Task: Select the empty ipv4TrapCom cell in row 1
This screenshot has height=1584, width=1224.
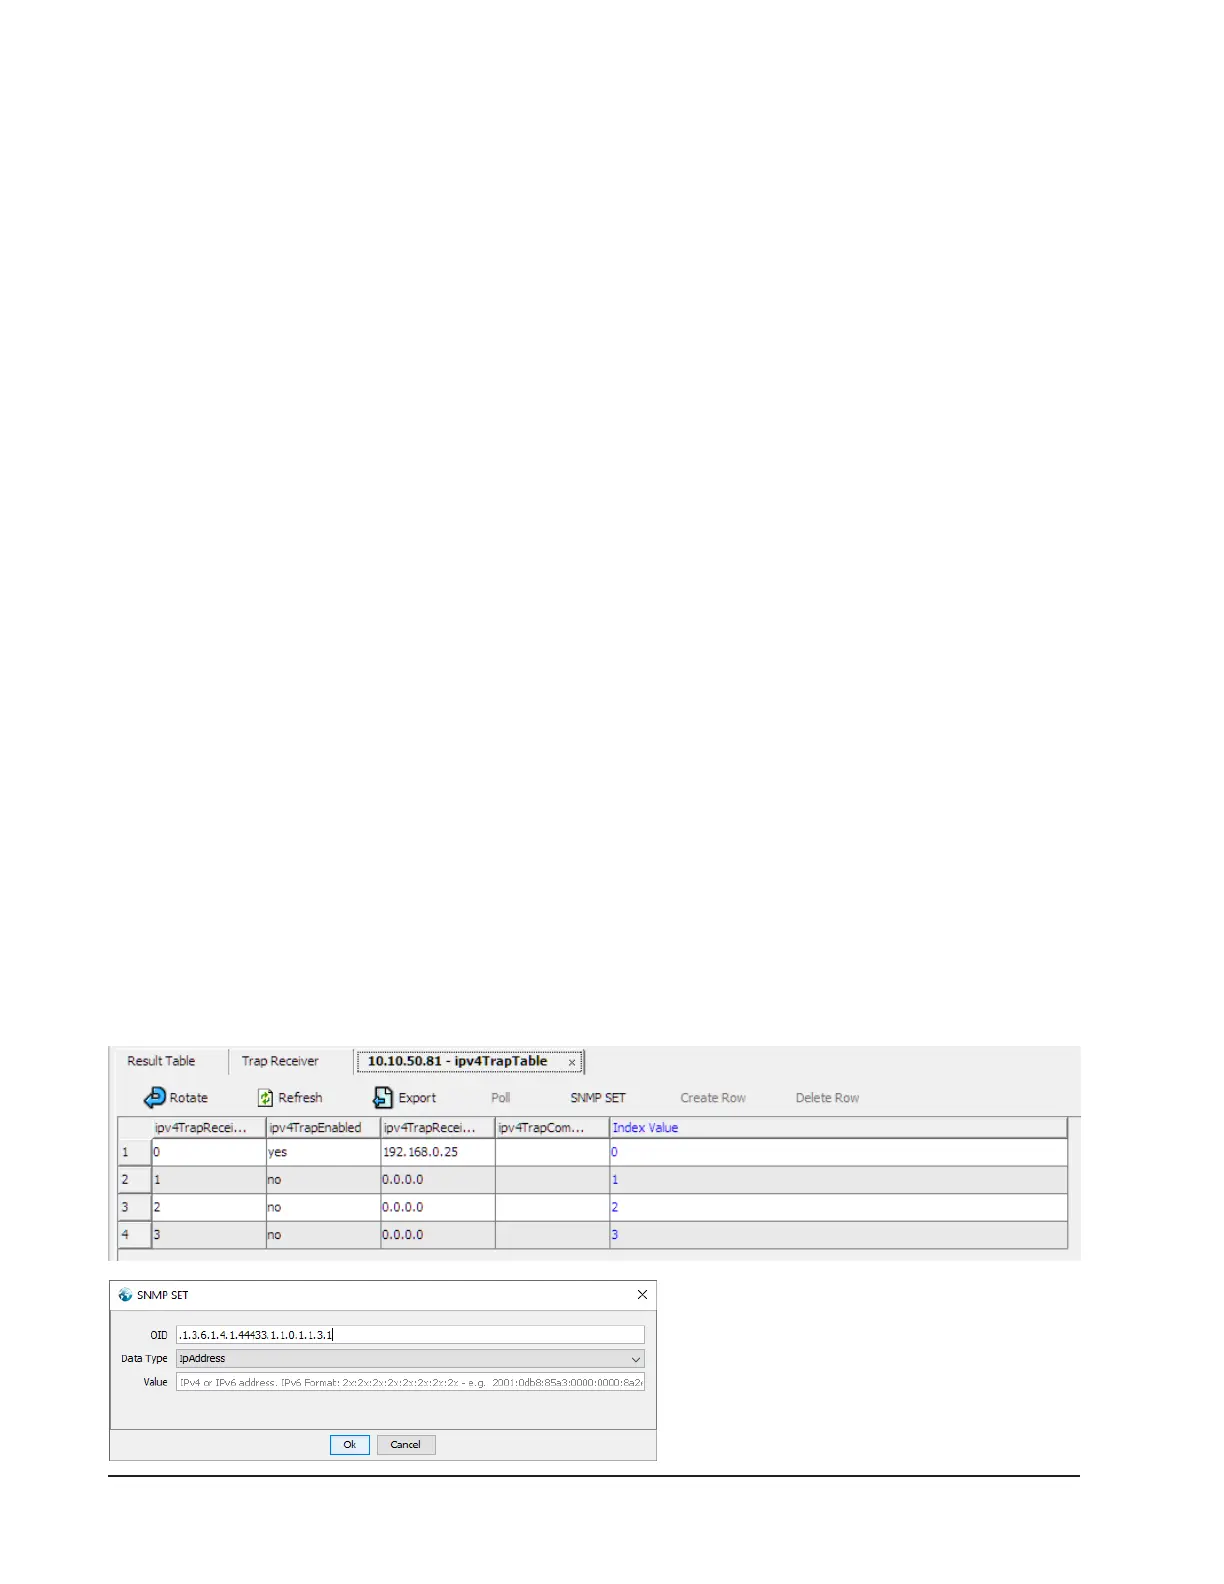Action: click(x=552, y=1152)
